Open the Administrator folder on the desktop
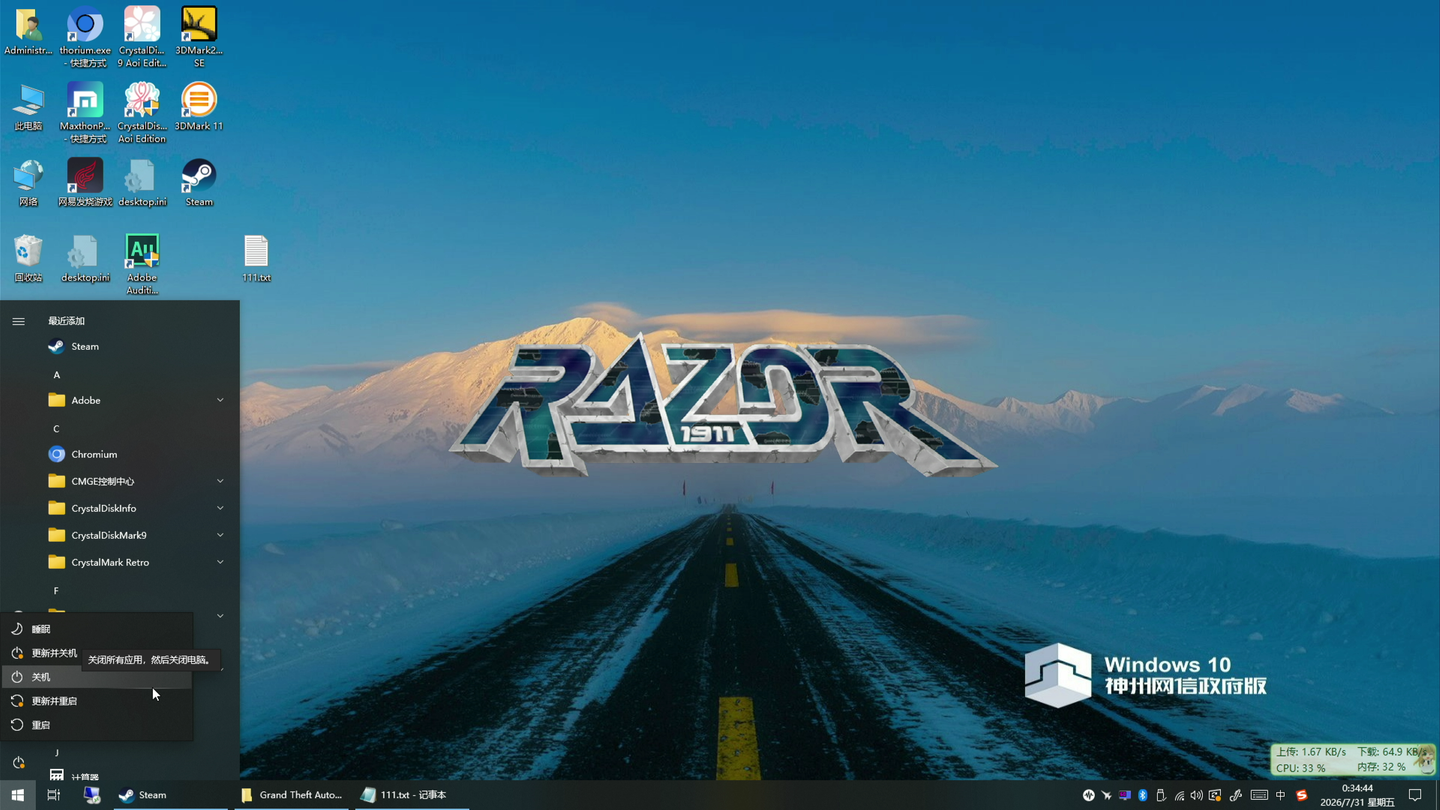The height and width of the screenshot is (810, 1440). click(28, 32)
